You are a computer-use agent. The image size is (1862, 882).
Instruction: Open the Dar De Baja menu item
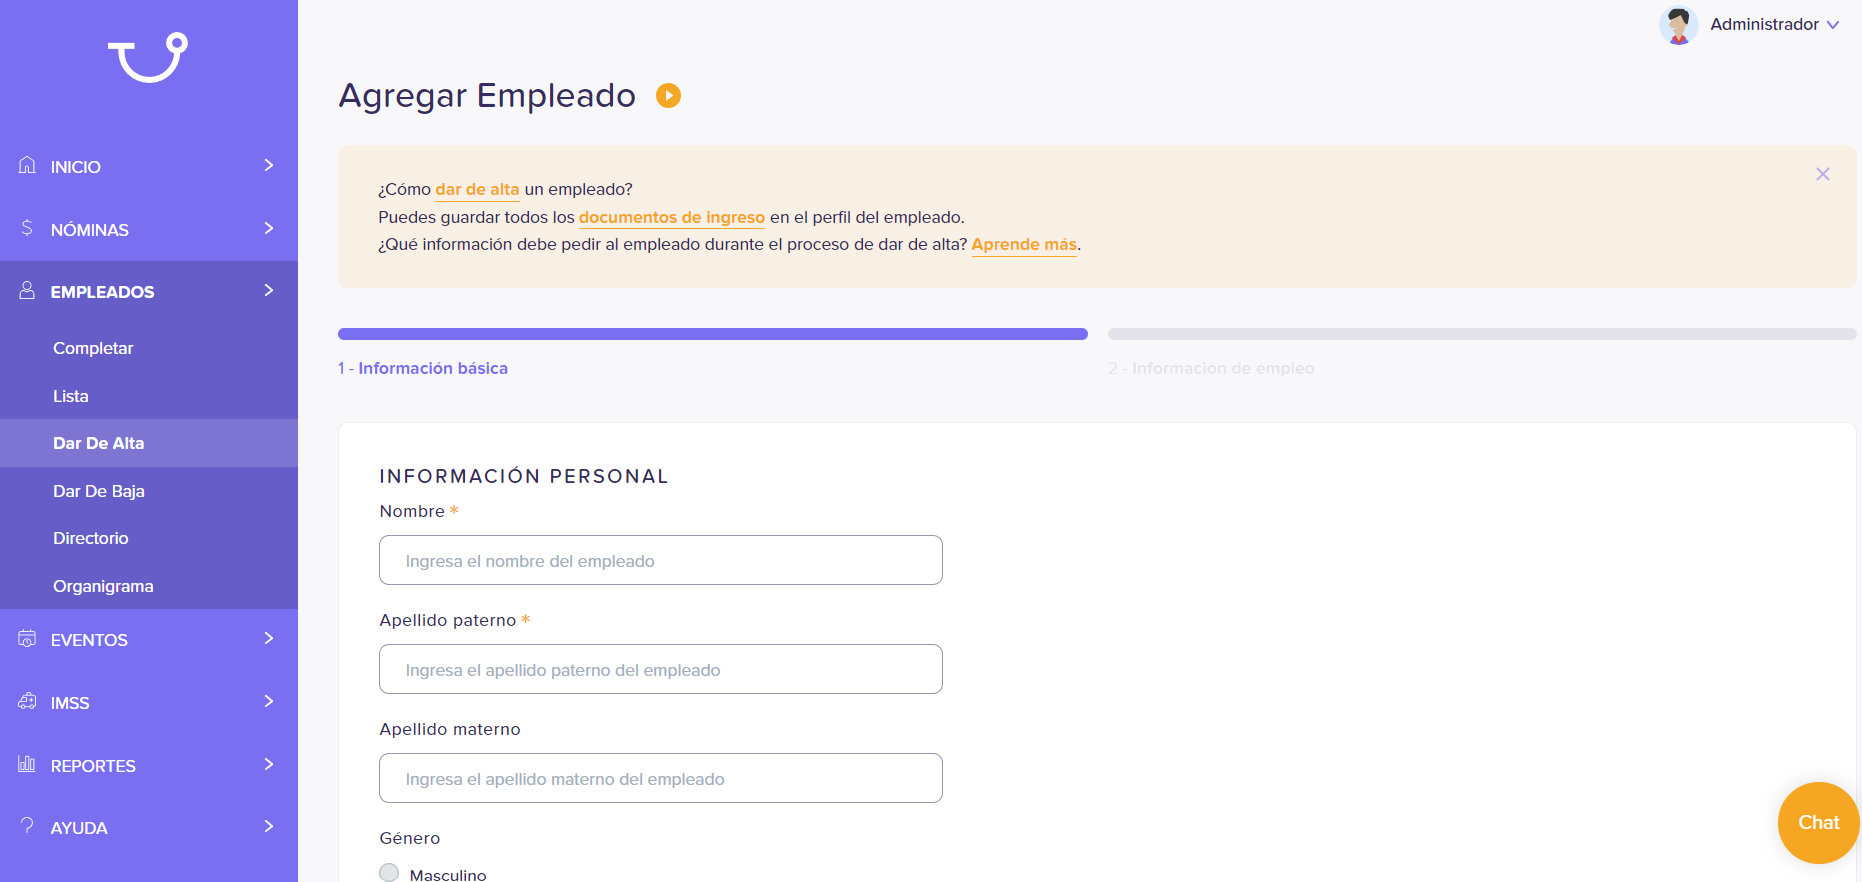[99, 491]
